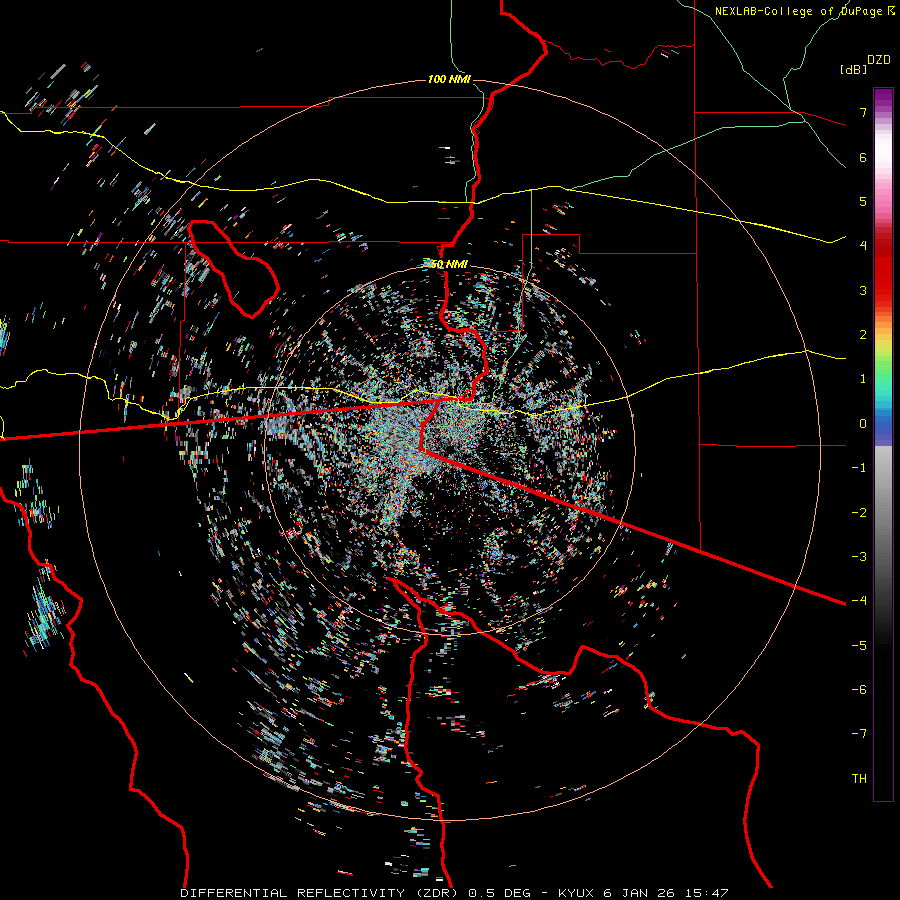
Task: Click the 0 value on the legend scale
Action: click(x=863, y=424)
